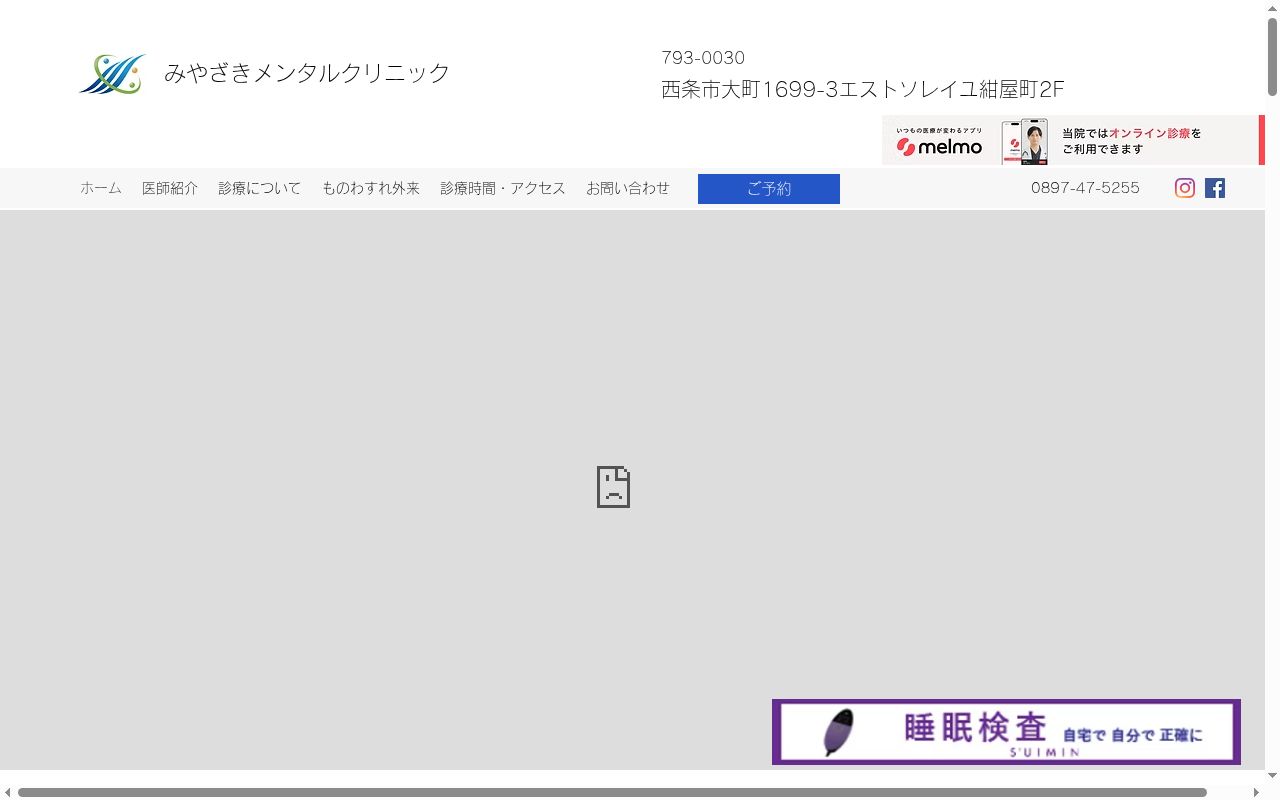Go to ホーム menu item
The width and height of the screenshot is (1280, 800).
point(101,188)
